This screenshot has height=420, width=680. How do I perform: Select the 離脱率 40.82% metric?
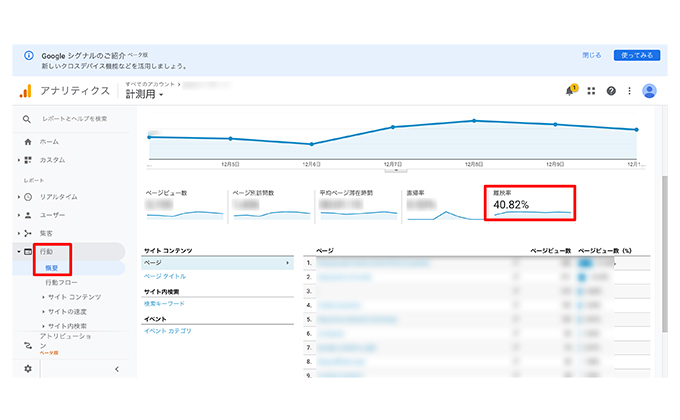coord(530,203)
